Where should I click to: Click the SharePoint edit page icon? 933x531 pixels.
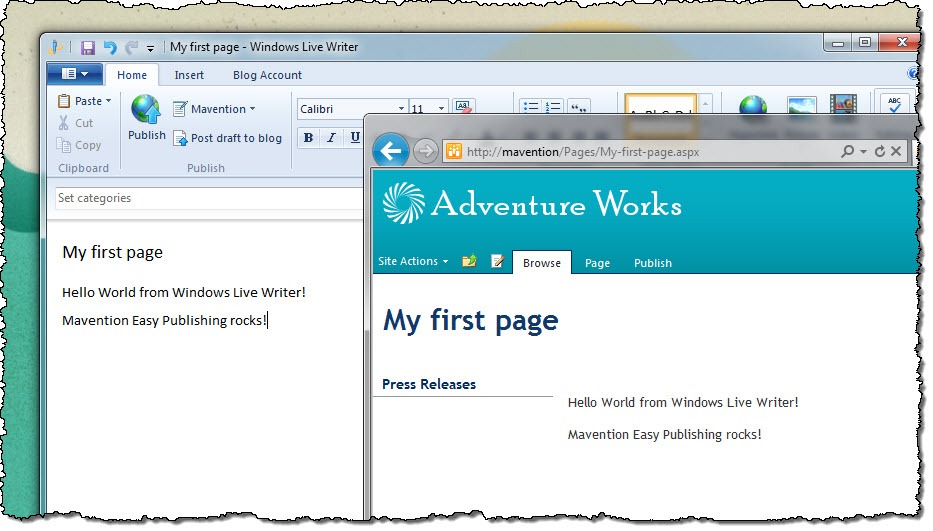click(497, 261)
